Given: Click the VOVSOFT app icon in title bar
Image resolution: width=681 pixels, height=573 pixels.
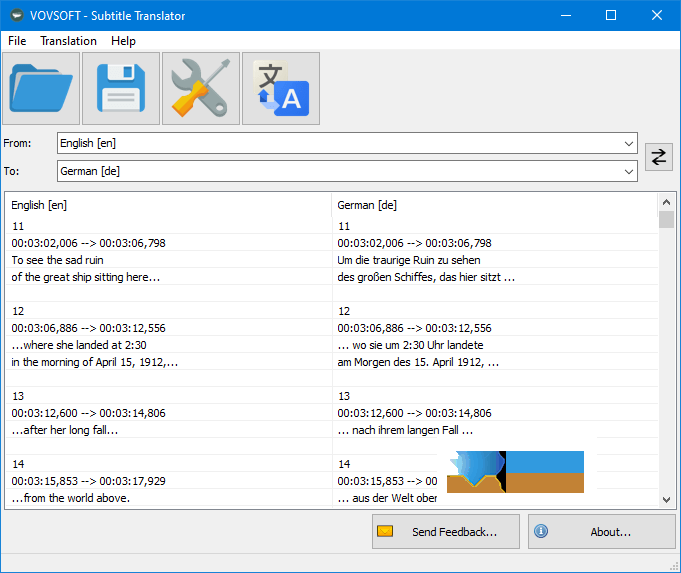Looking at the screenshot, I should pyautogui.click(x=17, y=16).
